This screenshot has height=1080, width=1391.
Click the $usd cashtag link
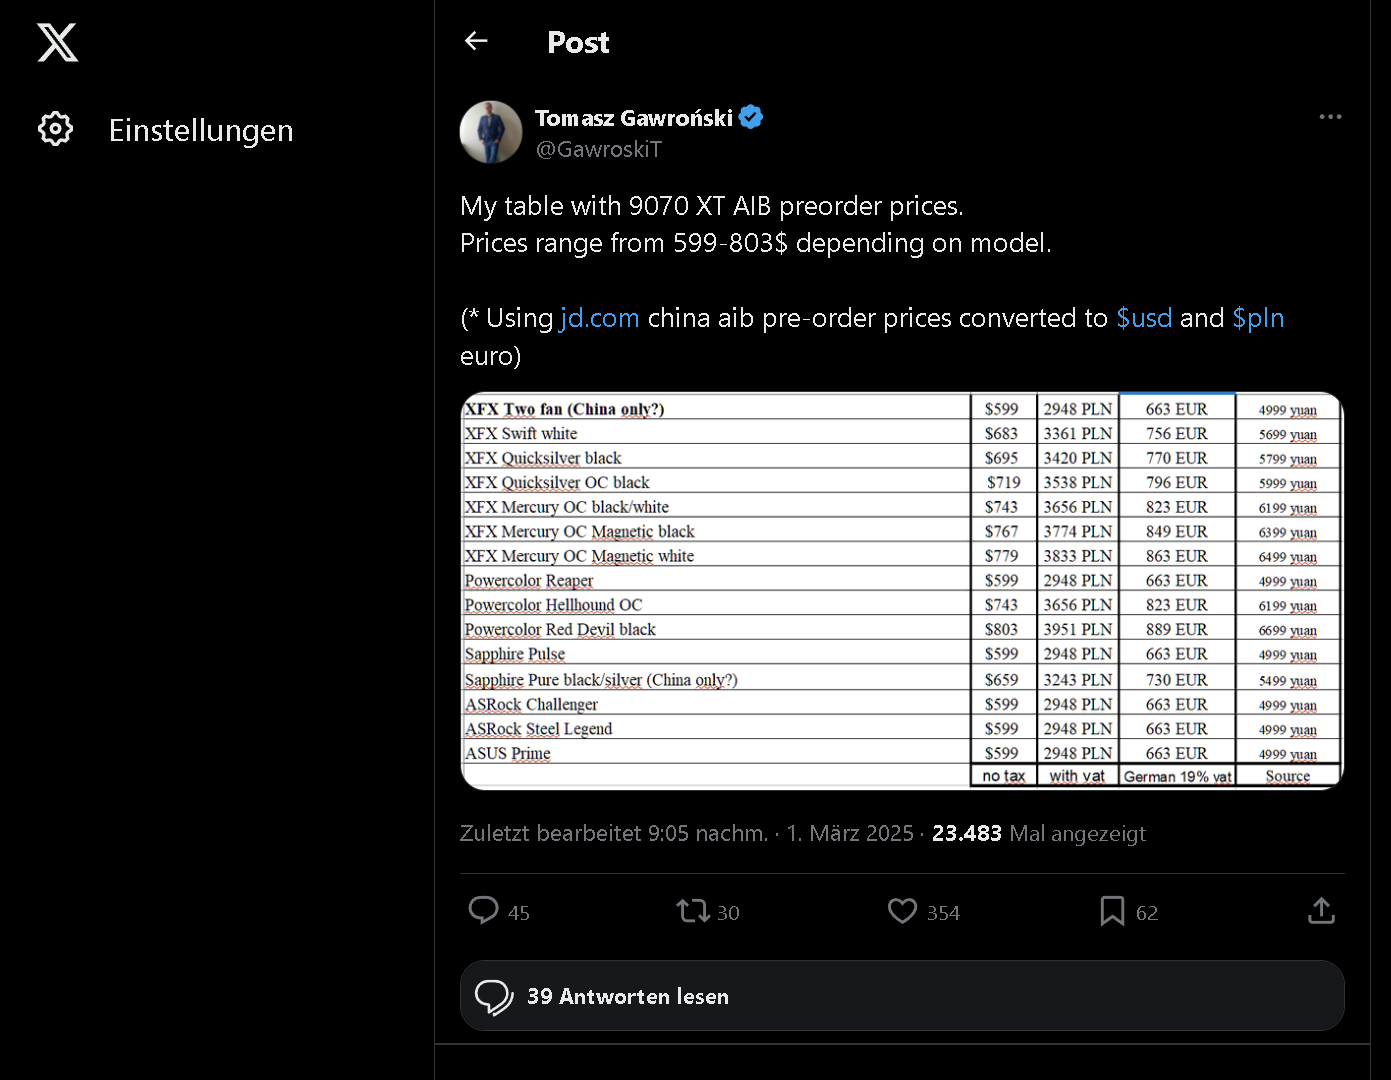1144,318
